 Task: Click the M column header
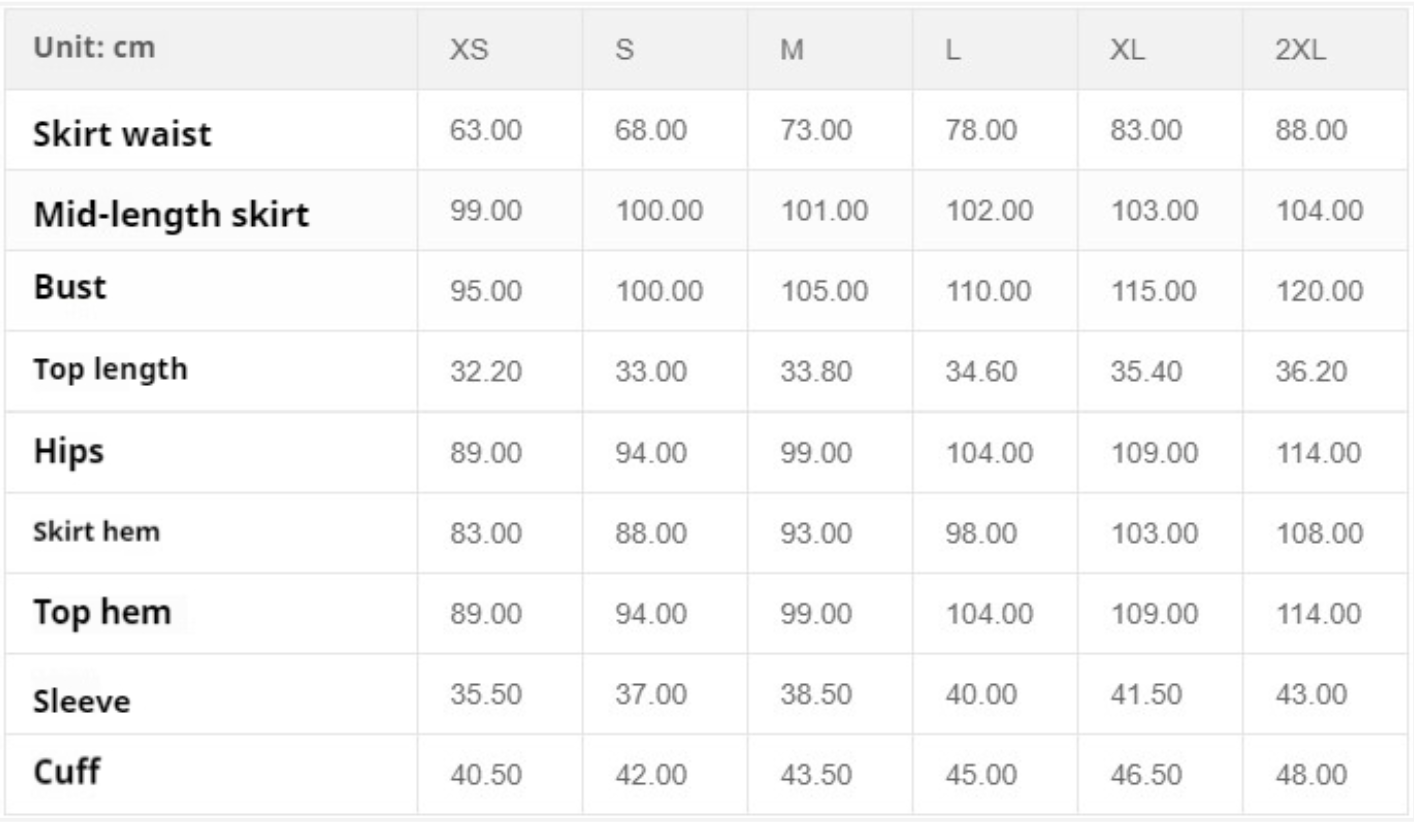[x=792, y=50]
